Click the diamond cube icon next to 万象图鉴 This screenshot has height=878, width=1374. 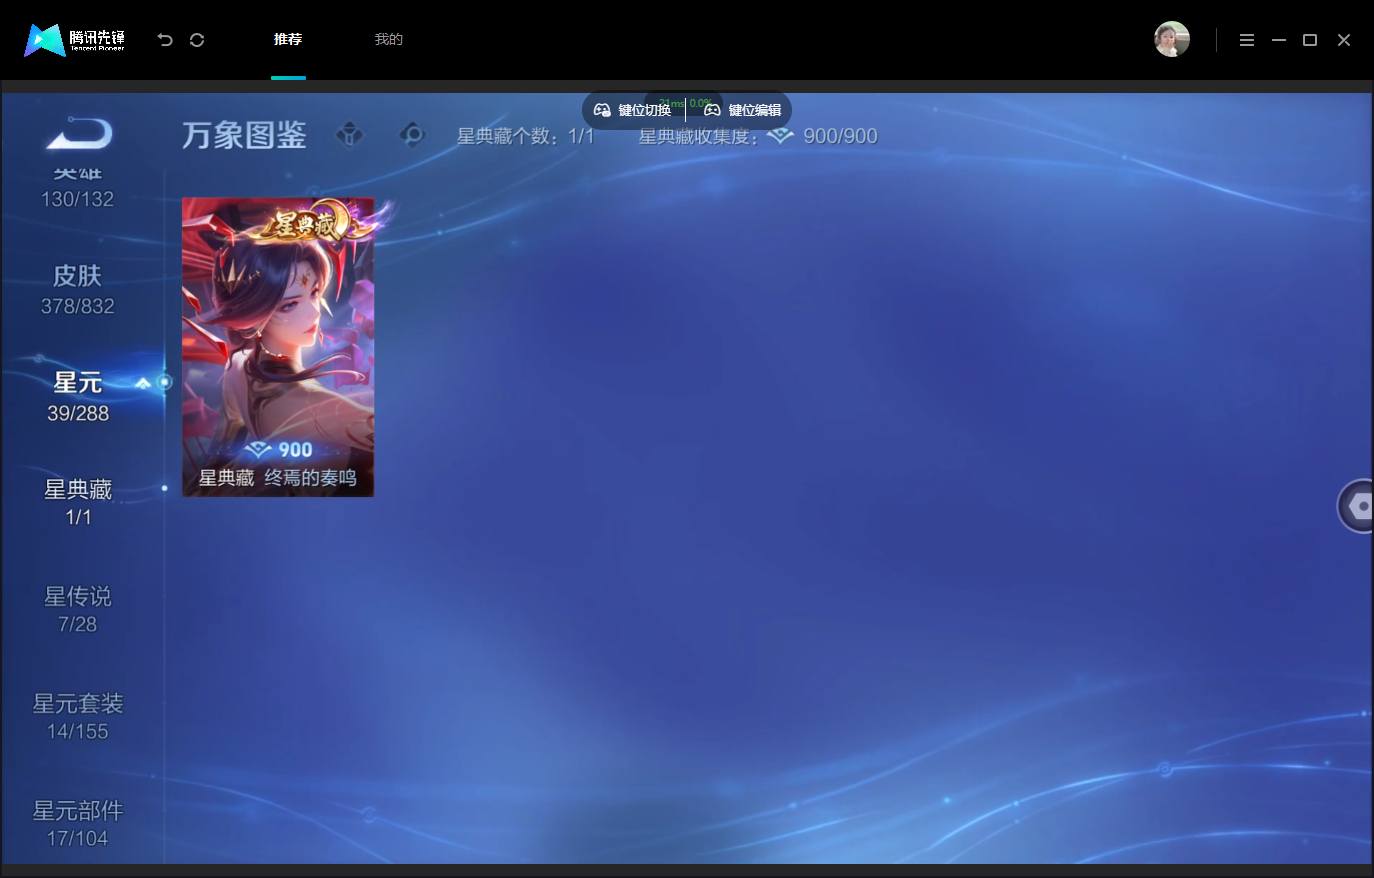click(x=350, y=134)
